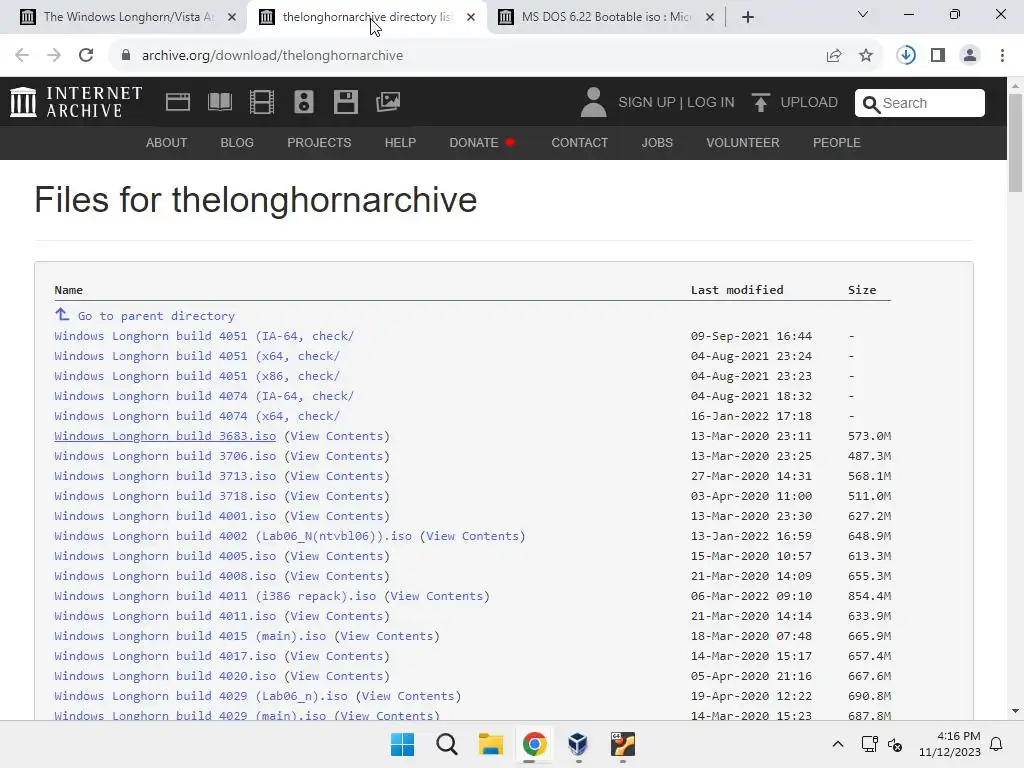
Task: Click the padlock site information icon
Action: [x=126, y=56]
